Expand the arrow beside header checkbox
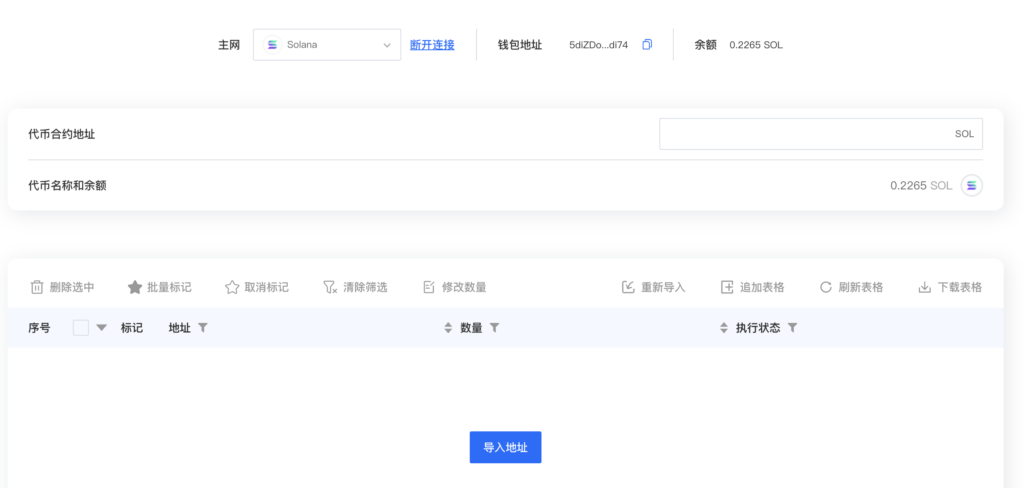Screen dimensions: 1024x488 (101, 328)
